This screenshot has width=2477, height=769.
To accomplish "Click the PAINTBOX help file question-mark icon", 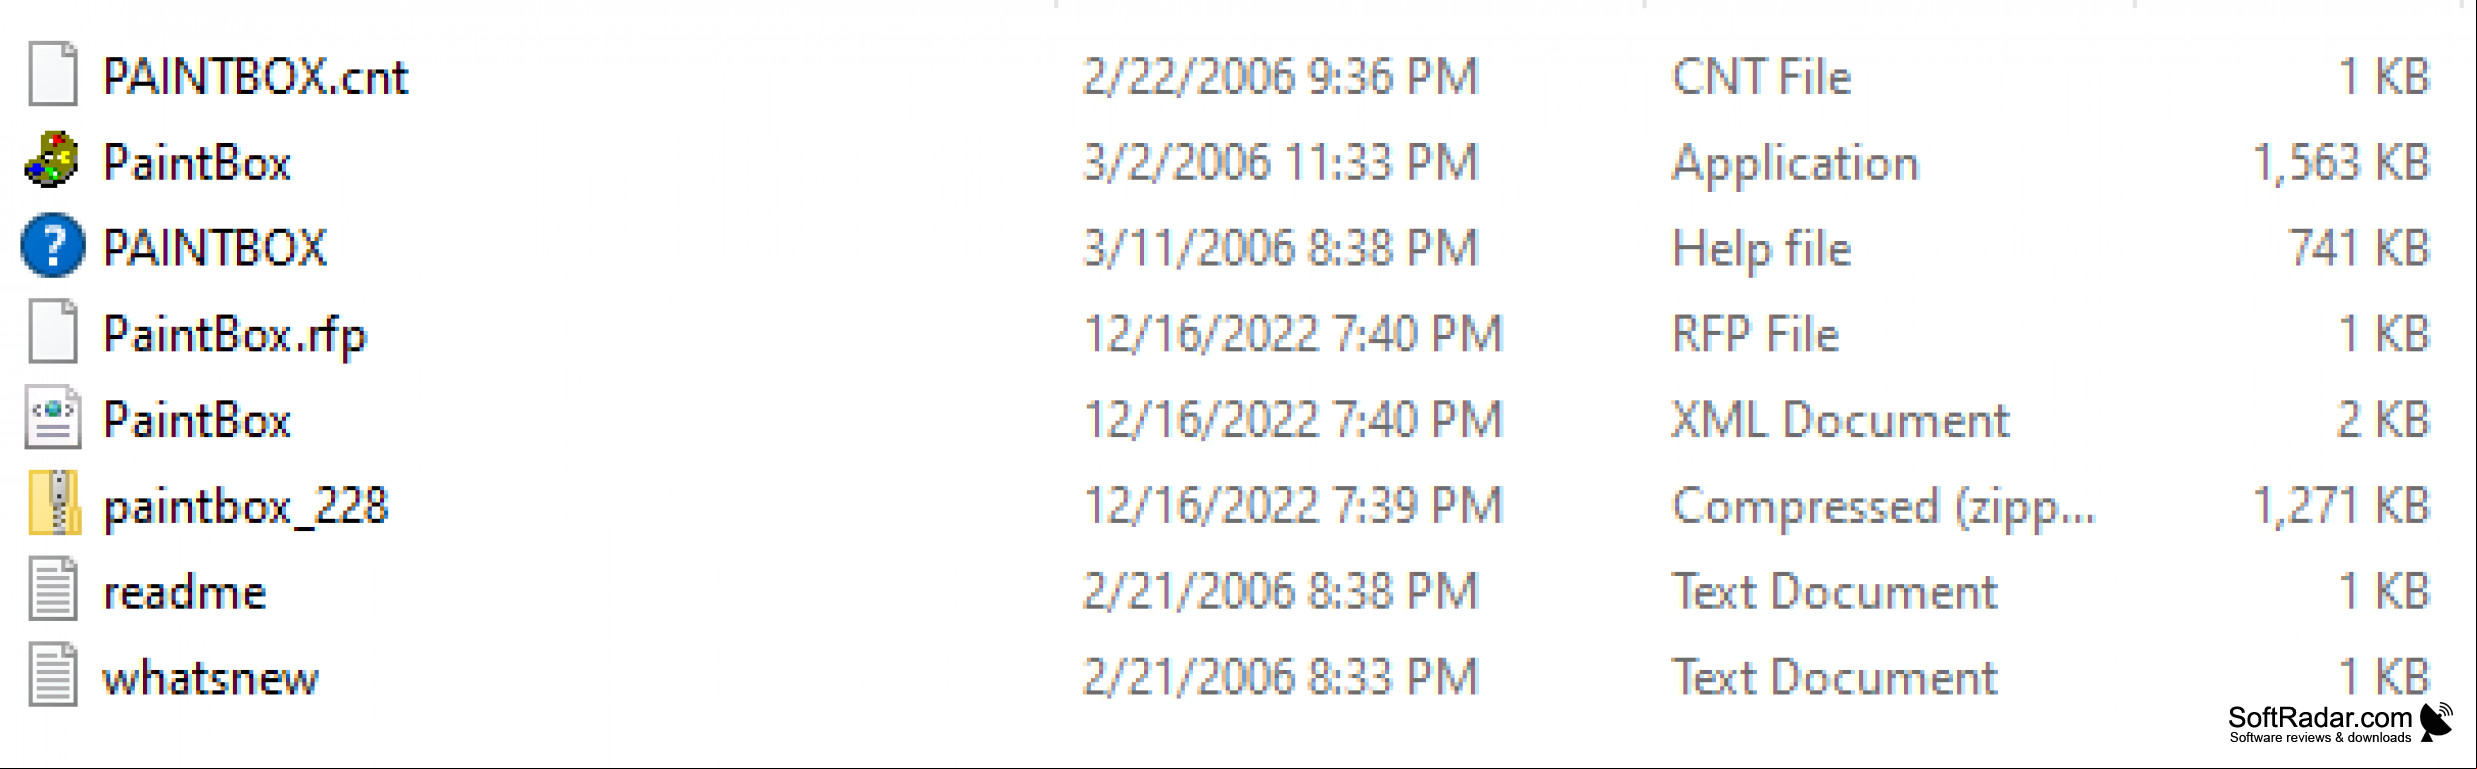I will [x=52, y=245].
